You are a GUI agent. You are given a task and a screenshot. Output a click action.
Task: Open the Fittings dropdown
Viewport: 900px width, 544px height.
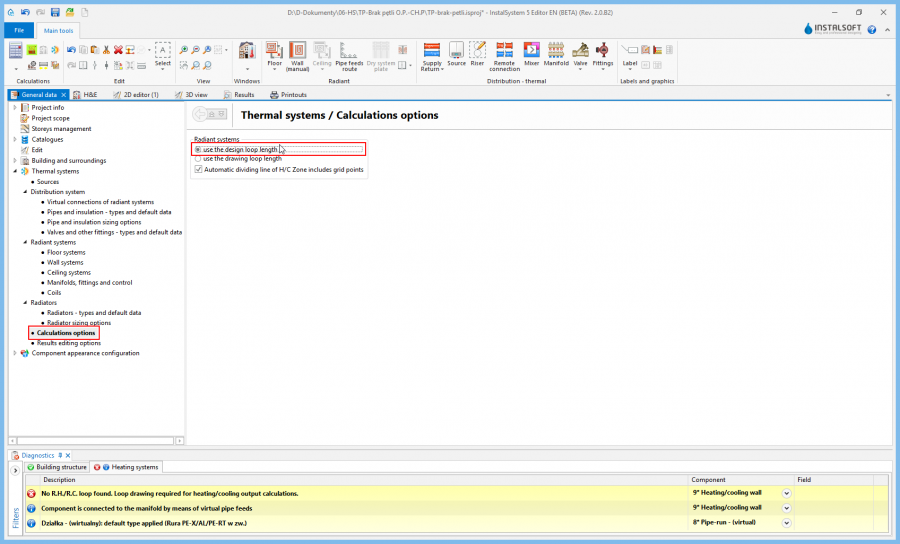(x=602, y=56)
